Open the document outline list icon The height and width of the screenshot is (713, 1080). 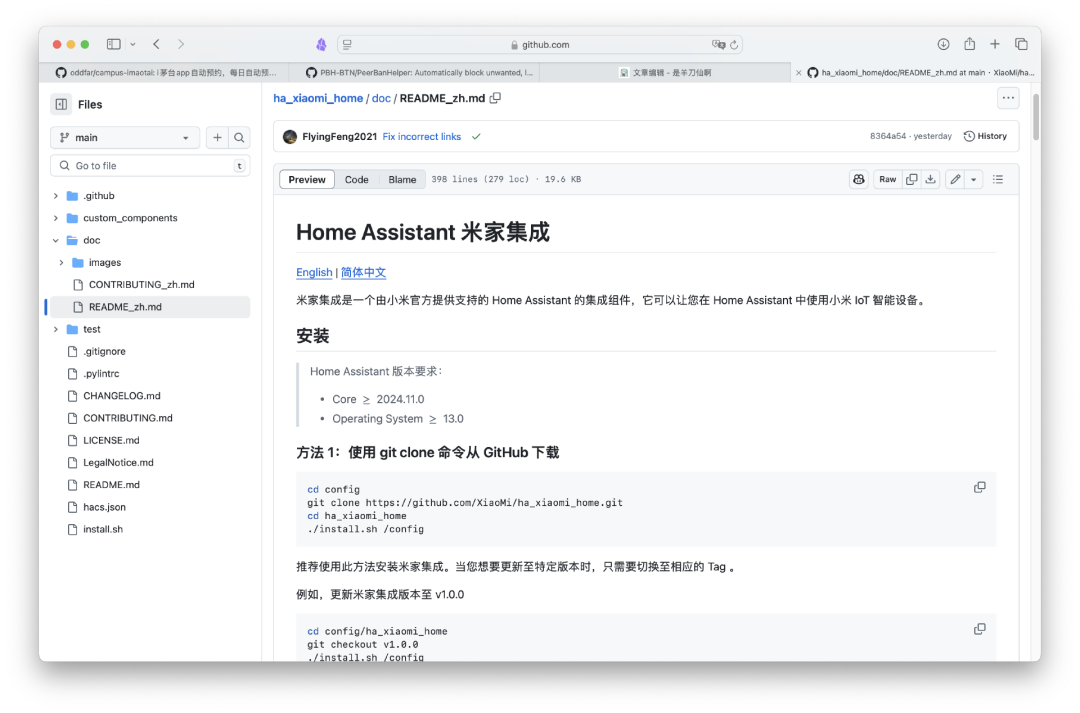click(x=998, y=179)
